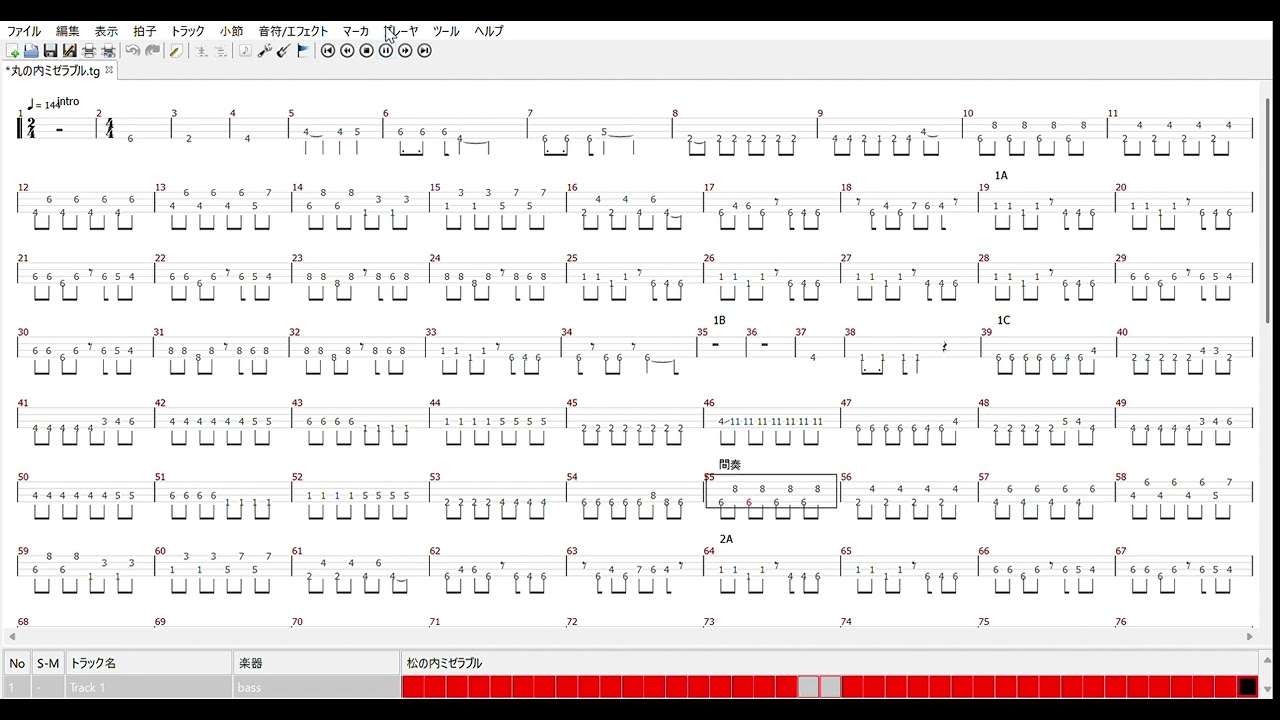The image size is (1280, 720).
Task: Stop playback with the stop button
Action: (x=367, y=51)
